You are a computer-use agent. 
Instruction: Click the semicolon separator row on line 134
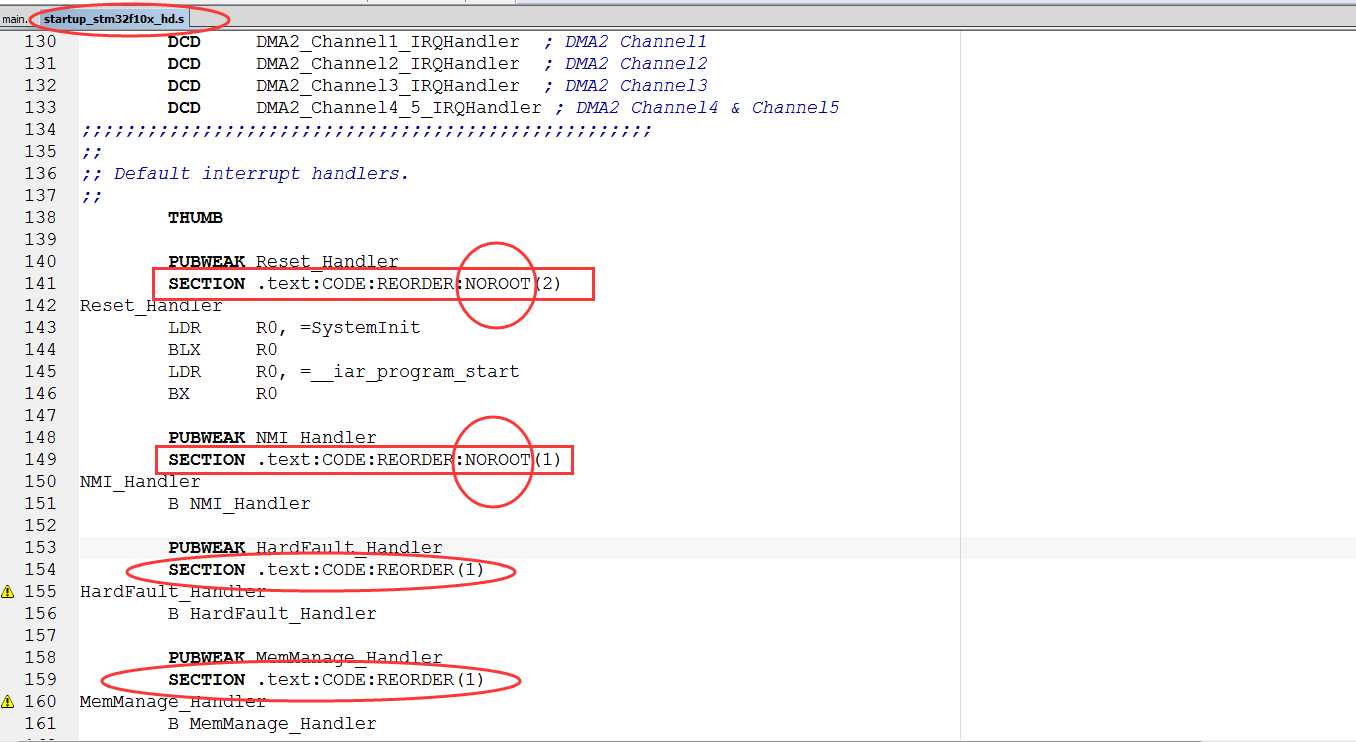tap(366, 130)
